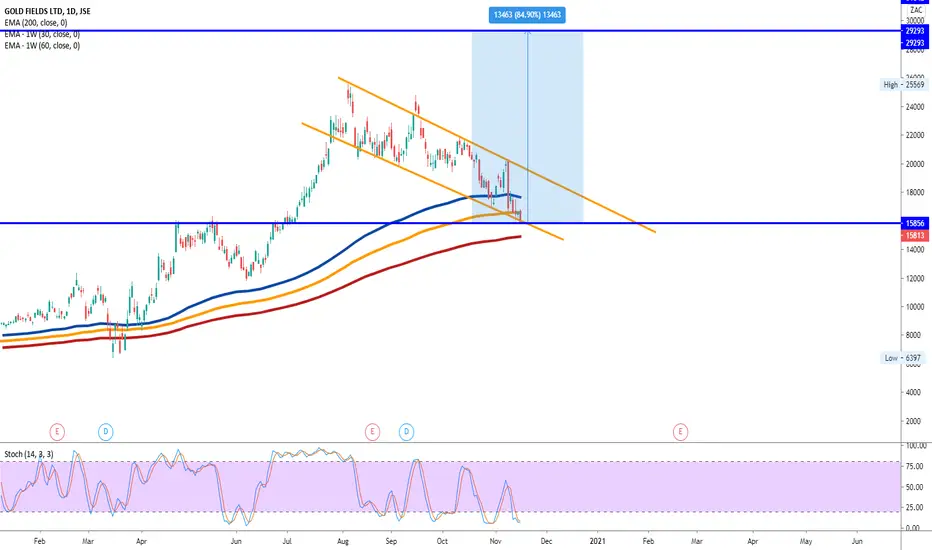Click the 25.00 stochastic axis label
This screenshot has height=550, width=932.
coord(915,508)
